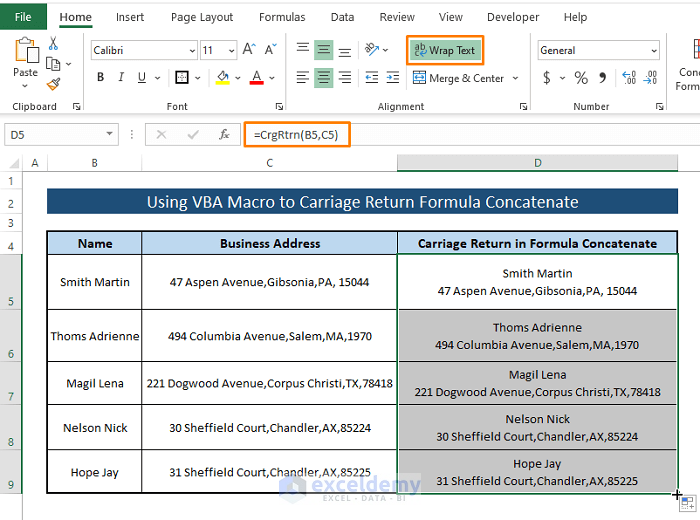The width and height of the screenshot is (700, 520).
Task: Open the Developer ribbon tab
Action: coord(512,17)
